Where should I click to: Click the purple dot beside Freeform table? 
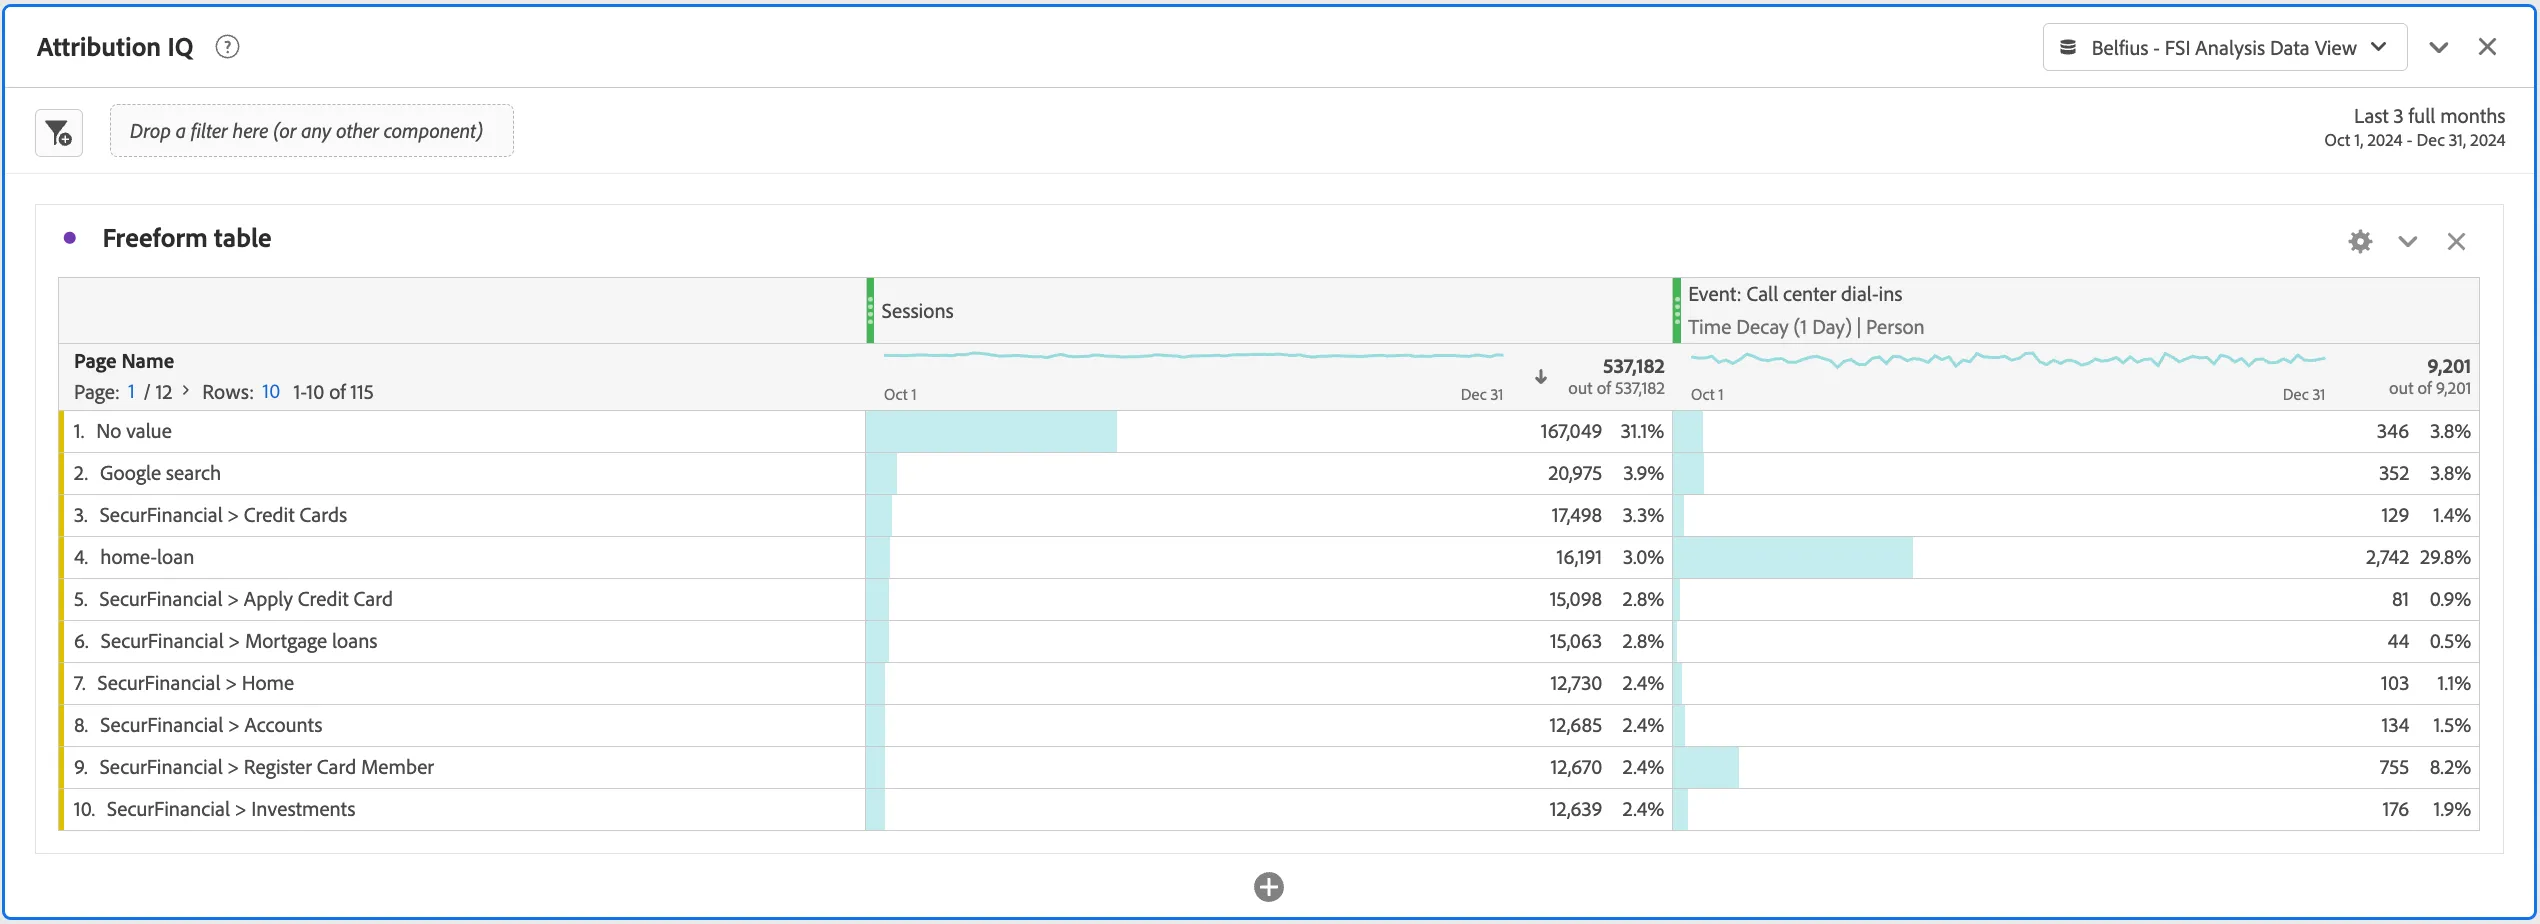(x=70, y=238)
